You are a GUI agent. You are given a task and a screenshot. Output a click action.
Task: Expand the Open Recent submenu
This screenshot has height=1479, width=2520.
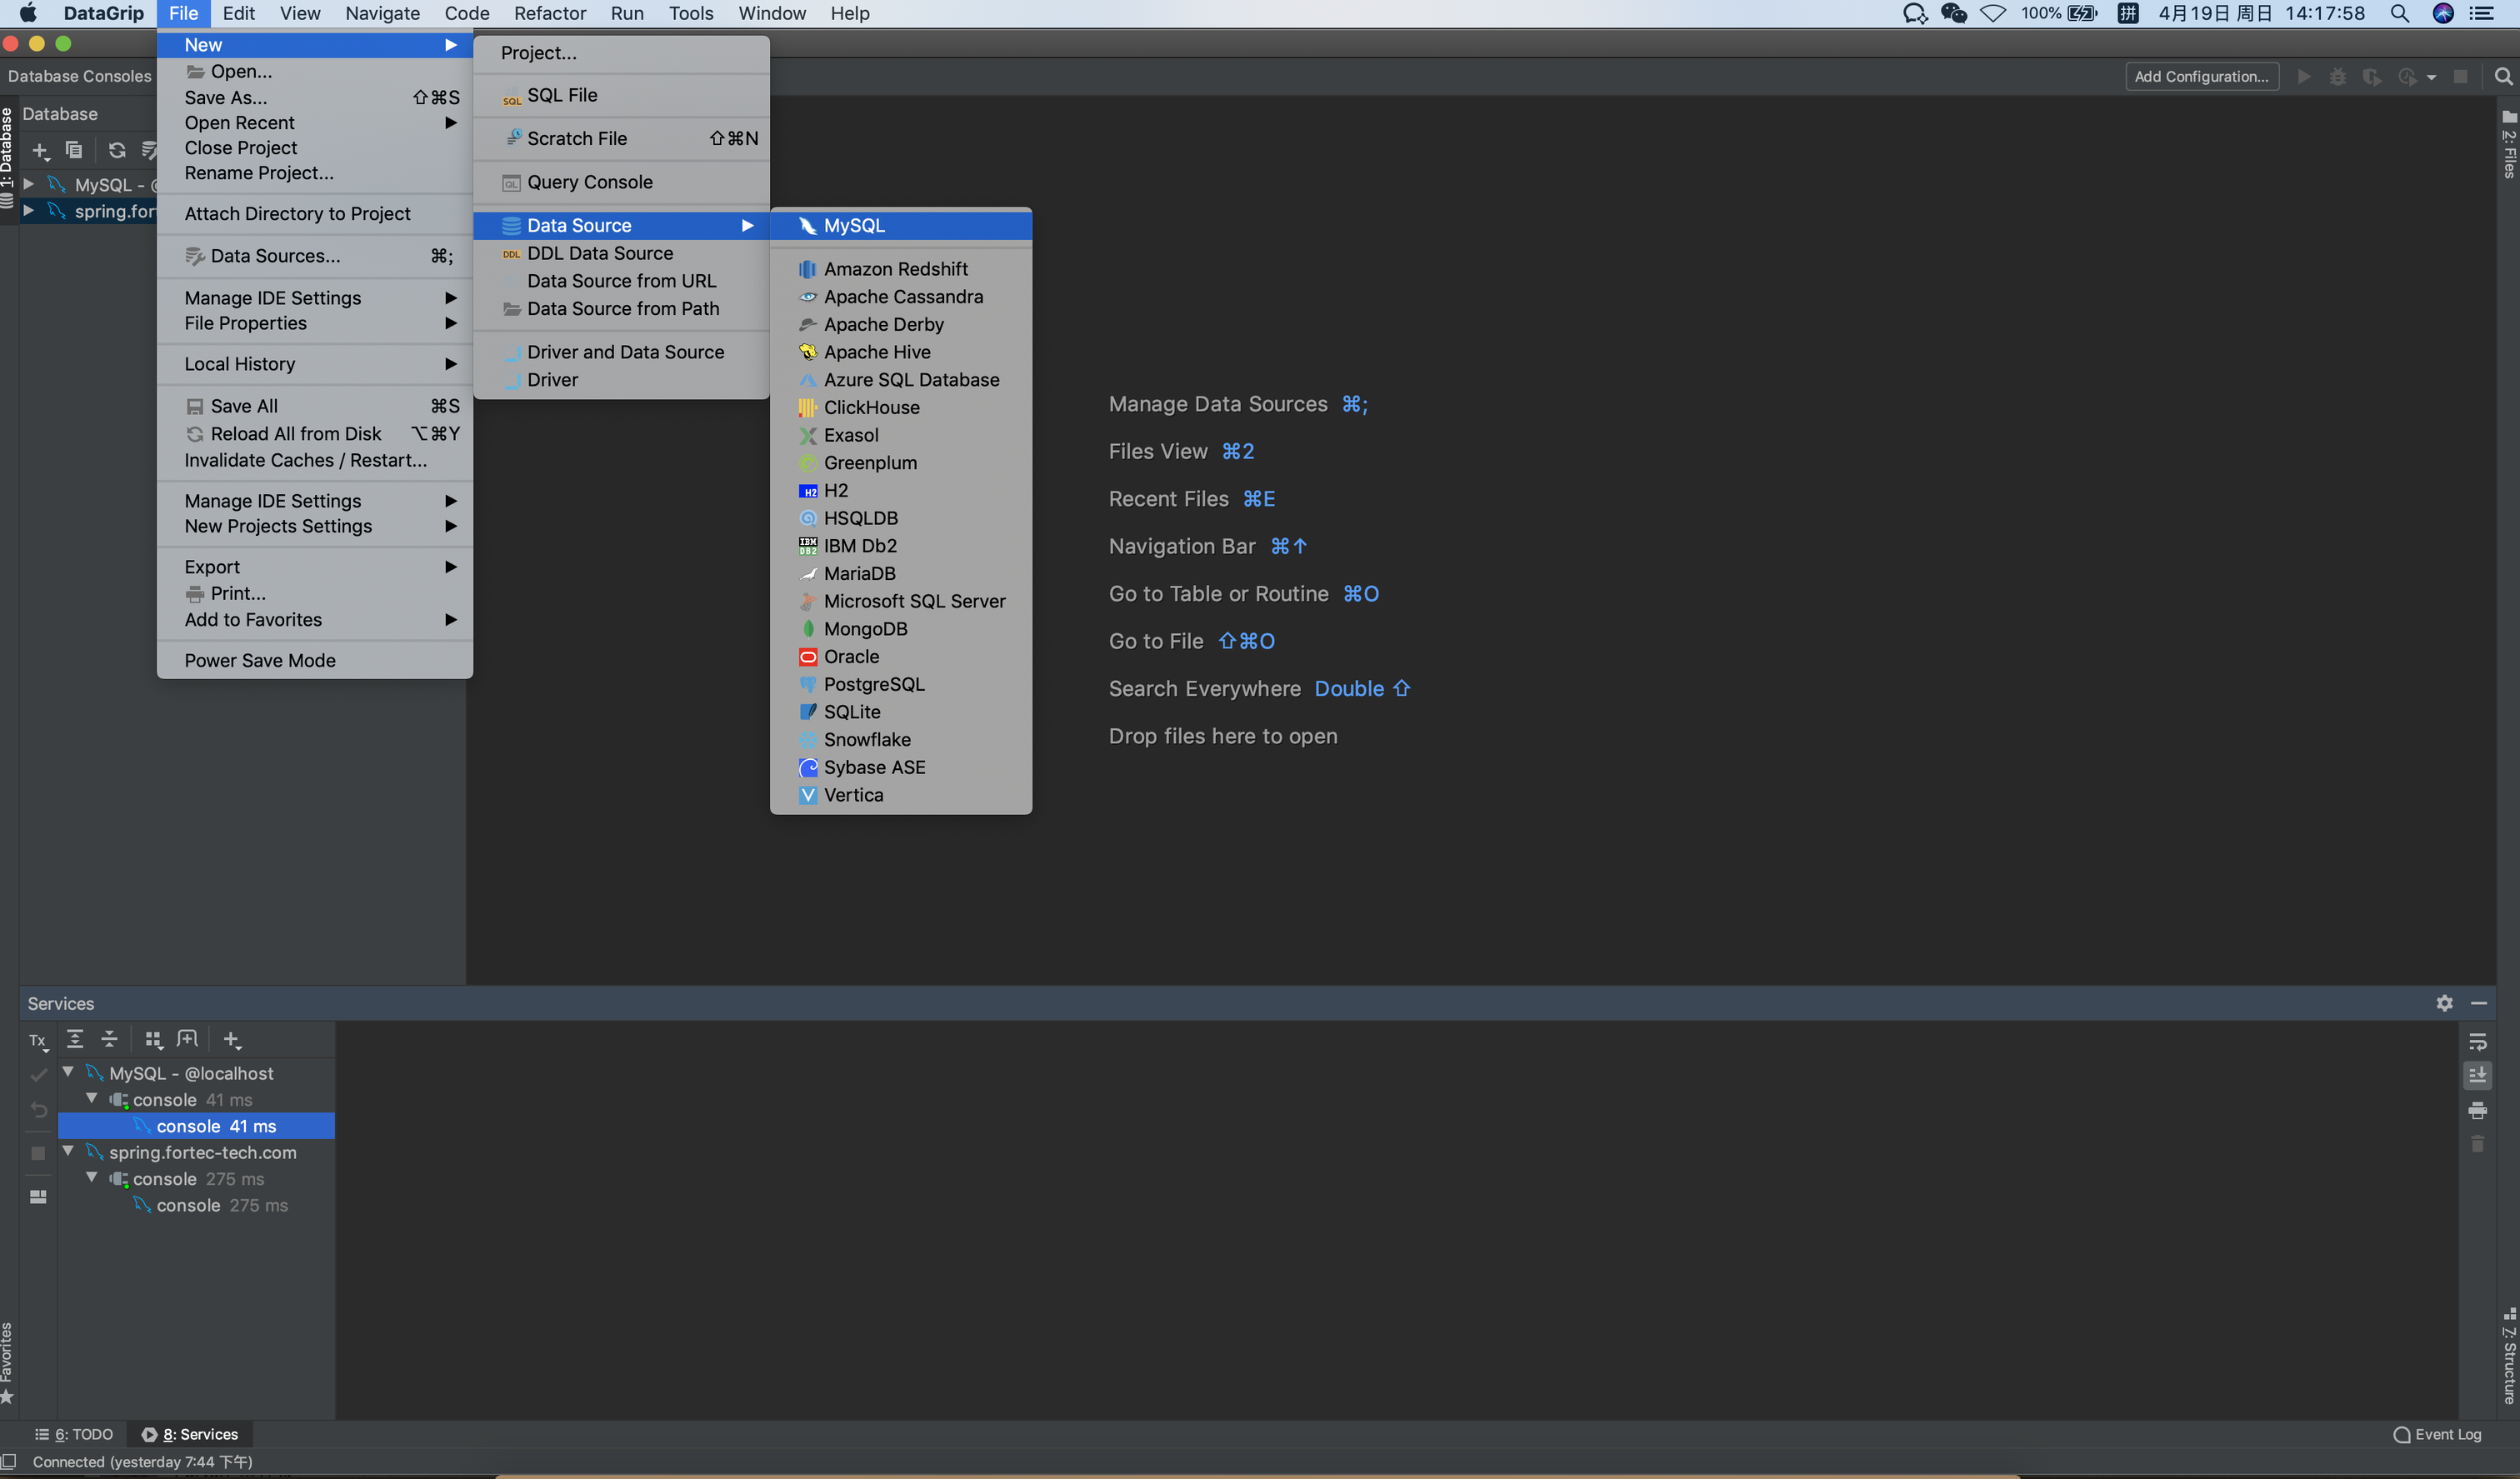point(315,122)
